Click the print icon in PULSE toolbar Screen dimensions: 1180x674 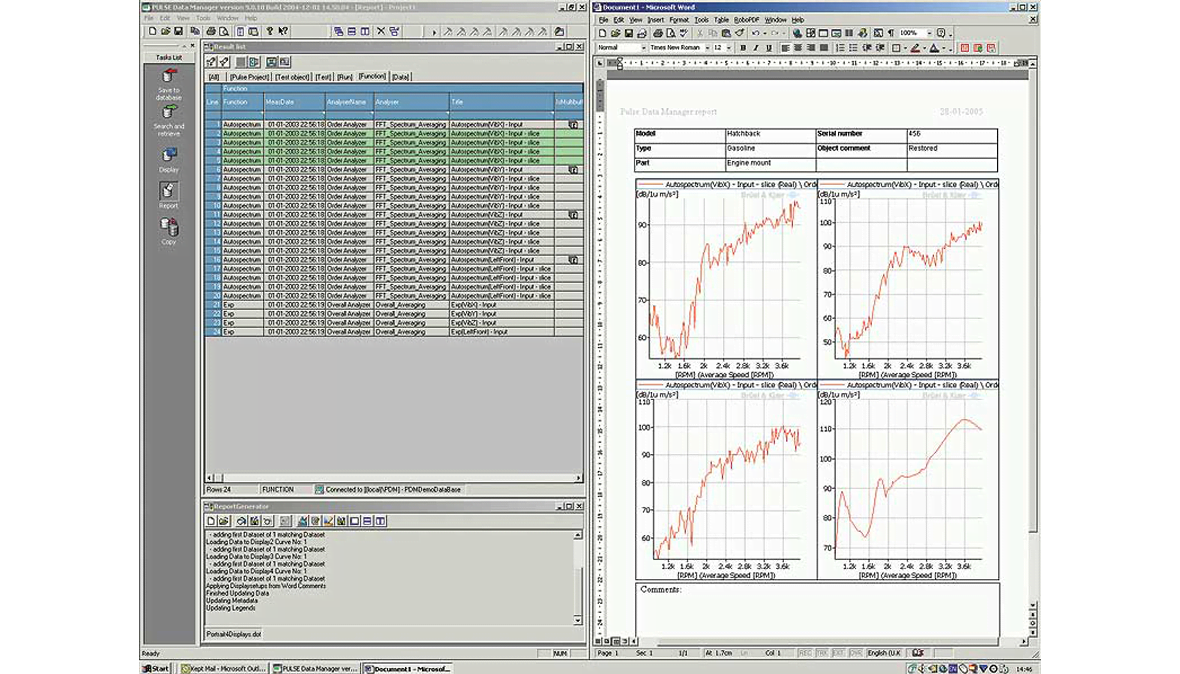coord(210,32)
